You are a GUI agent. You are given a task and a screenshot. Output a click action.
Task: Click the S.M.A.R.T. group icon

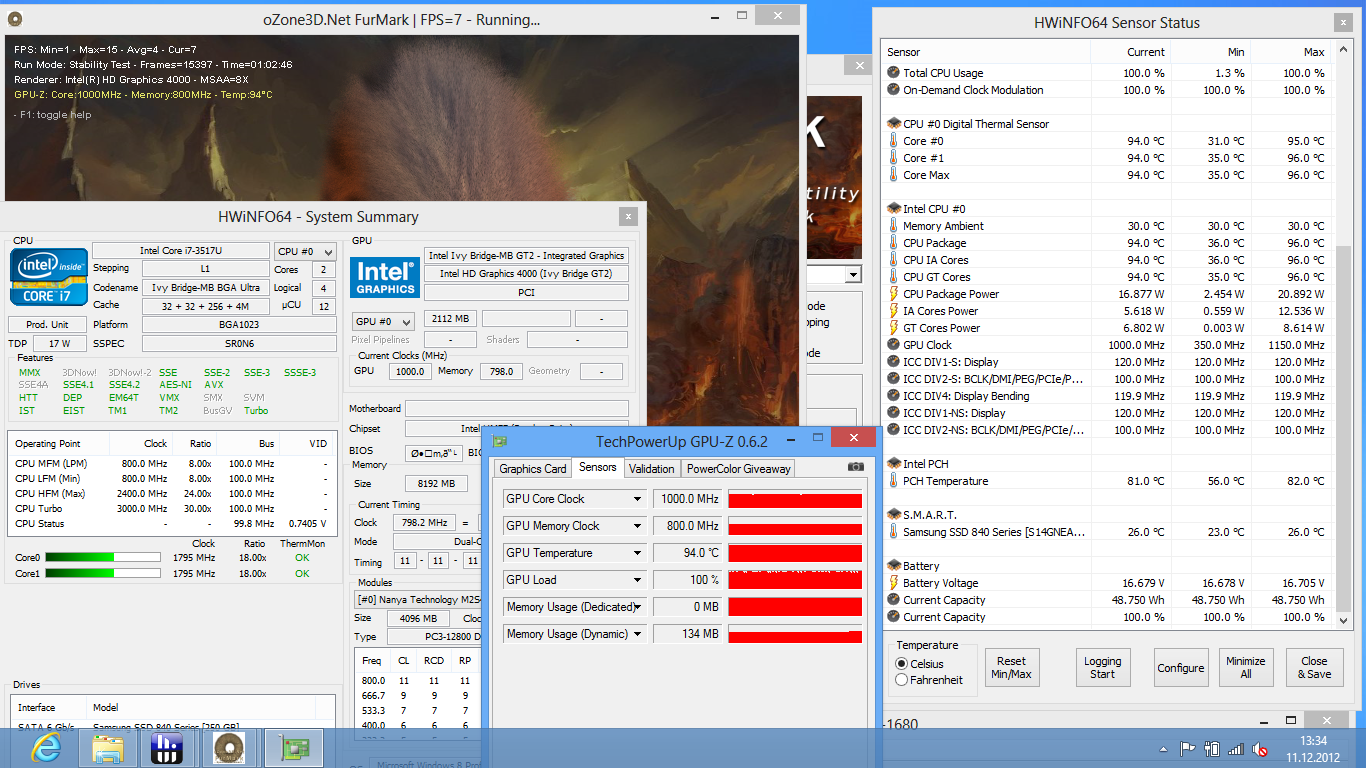click(893, 515)
